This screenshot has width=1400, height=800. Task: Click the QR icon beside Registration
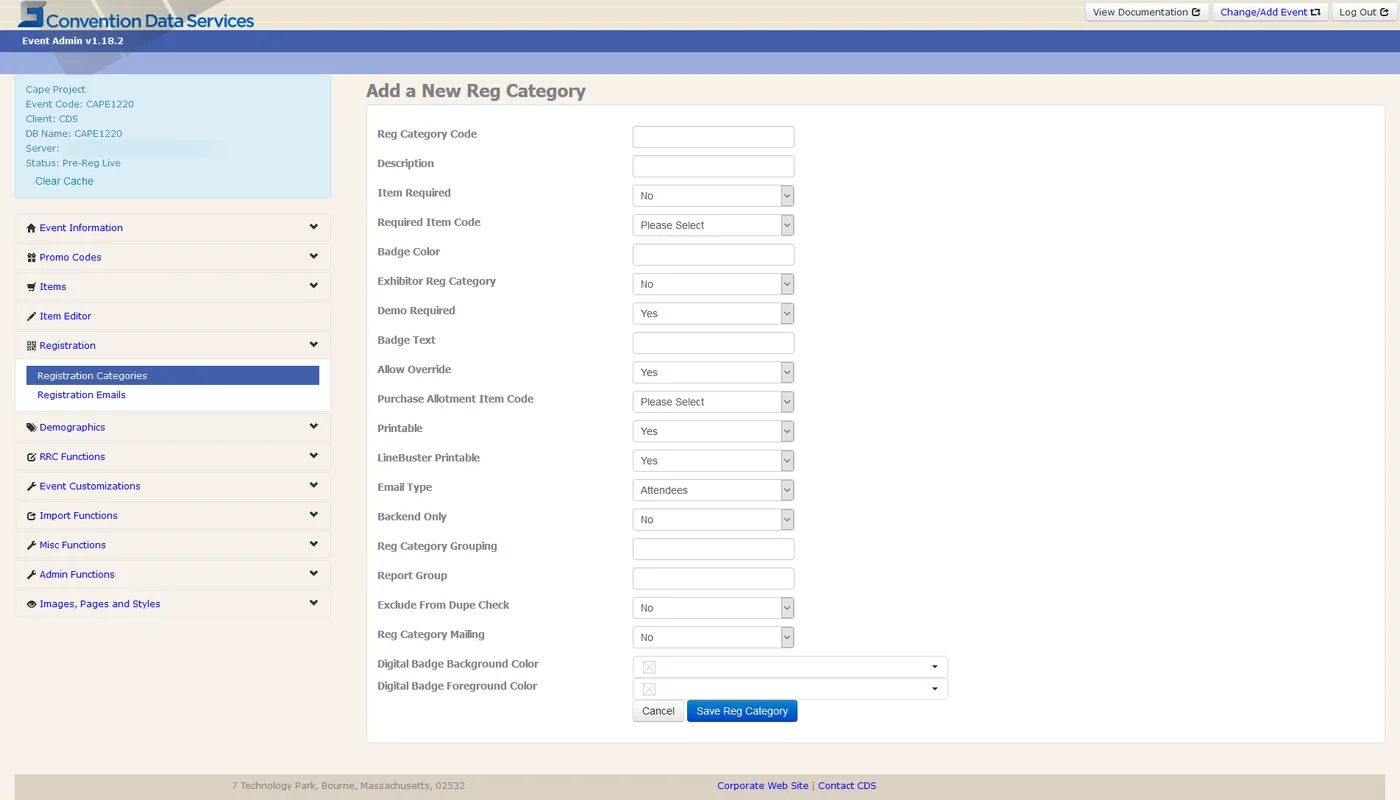(31, 346)
